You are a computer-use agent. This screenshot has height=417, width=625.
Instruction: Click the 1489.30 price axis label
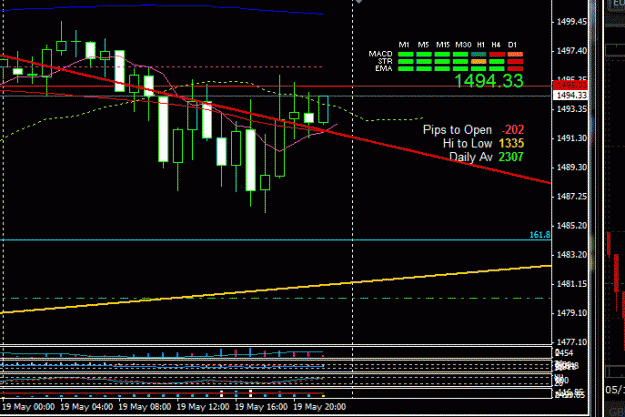tap(572, 167)
